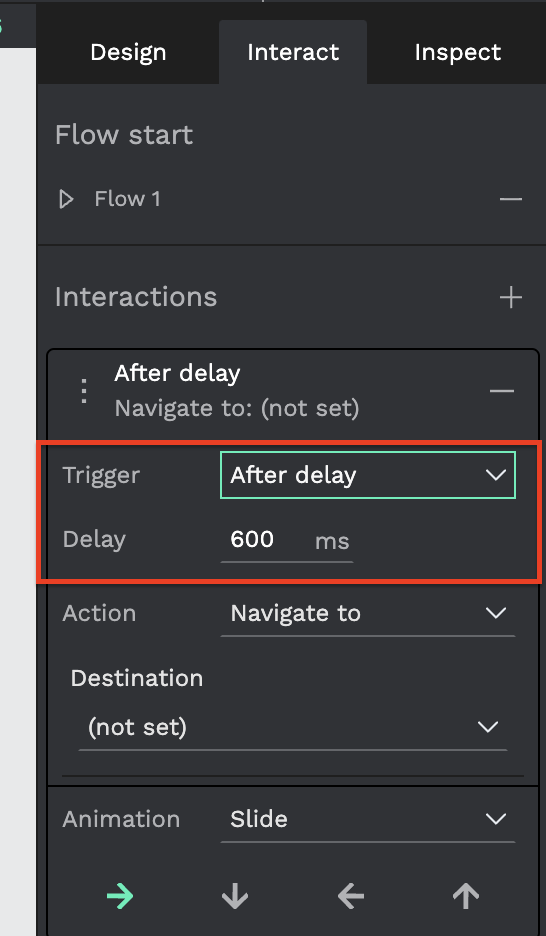Select the up arrow slide direction
This screenshot has height=936, width=546.
[x=465, y=896]
